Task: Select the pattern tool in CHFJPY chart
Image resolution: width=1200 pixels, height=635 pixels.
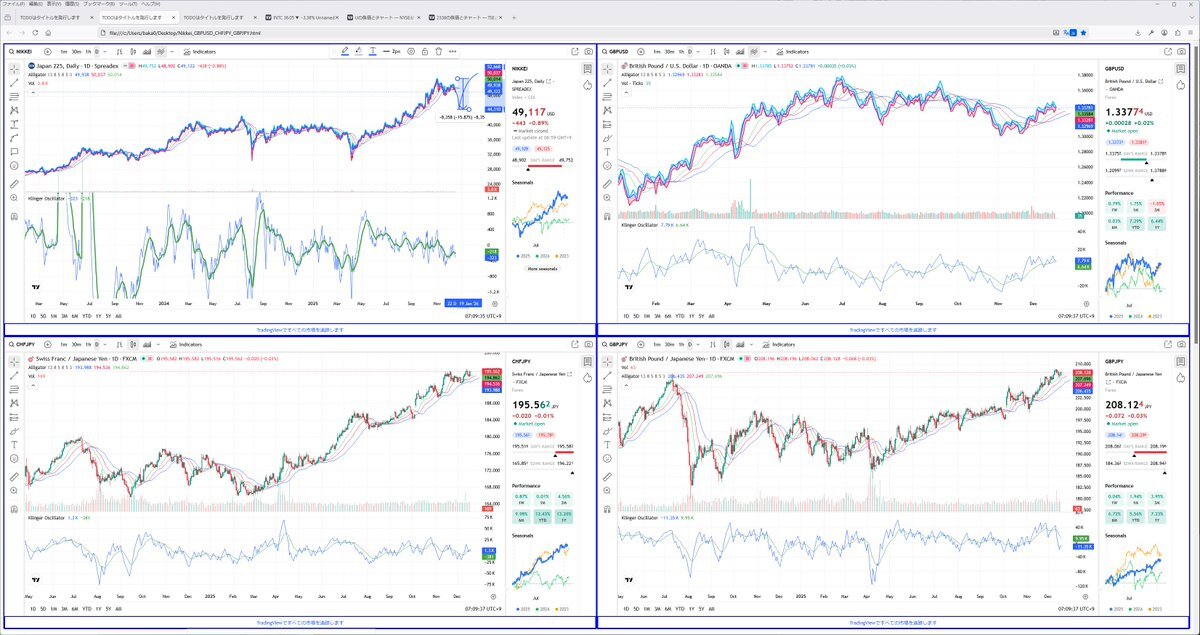Action: tap(15, 401)
